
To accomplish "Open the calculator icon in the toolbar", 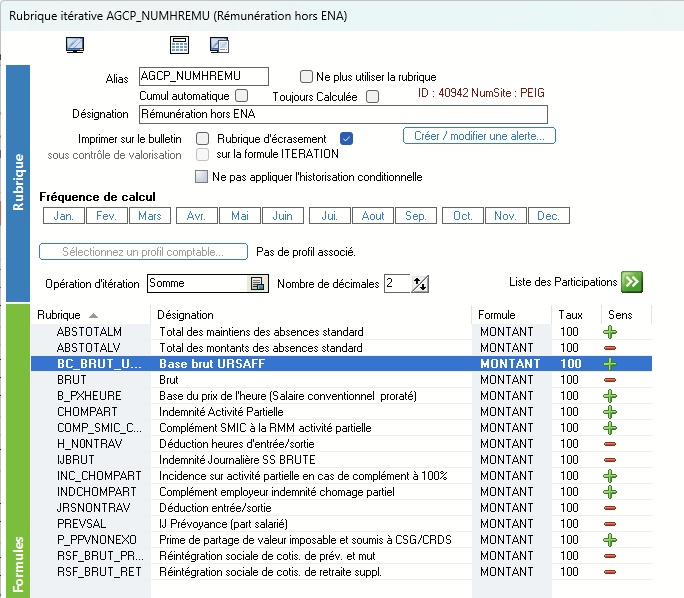I will [180, 44].
